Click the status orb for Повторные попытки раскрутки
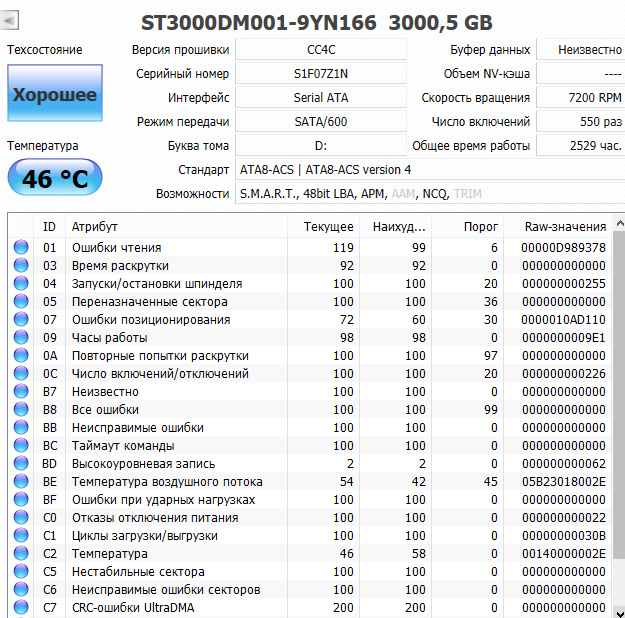Image resolution: width=625 pixels, height=618 pixels. click(x=21, y=355)
